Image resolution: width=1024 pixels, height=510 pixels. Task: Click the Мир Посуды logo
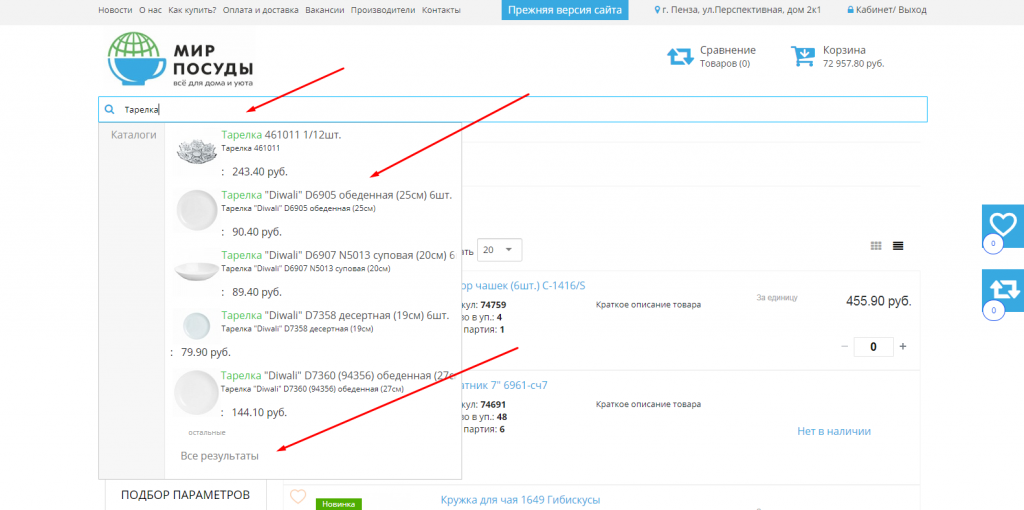pyautogui.click(x=180, y=59)
